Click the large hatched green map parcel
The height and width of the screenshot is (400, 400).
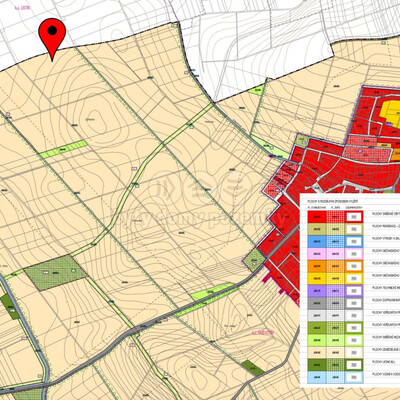[x=56, y=273]
